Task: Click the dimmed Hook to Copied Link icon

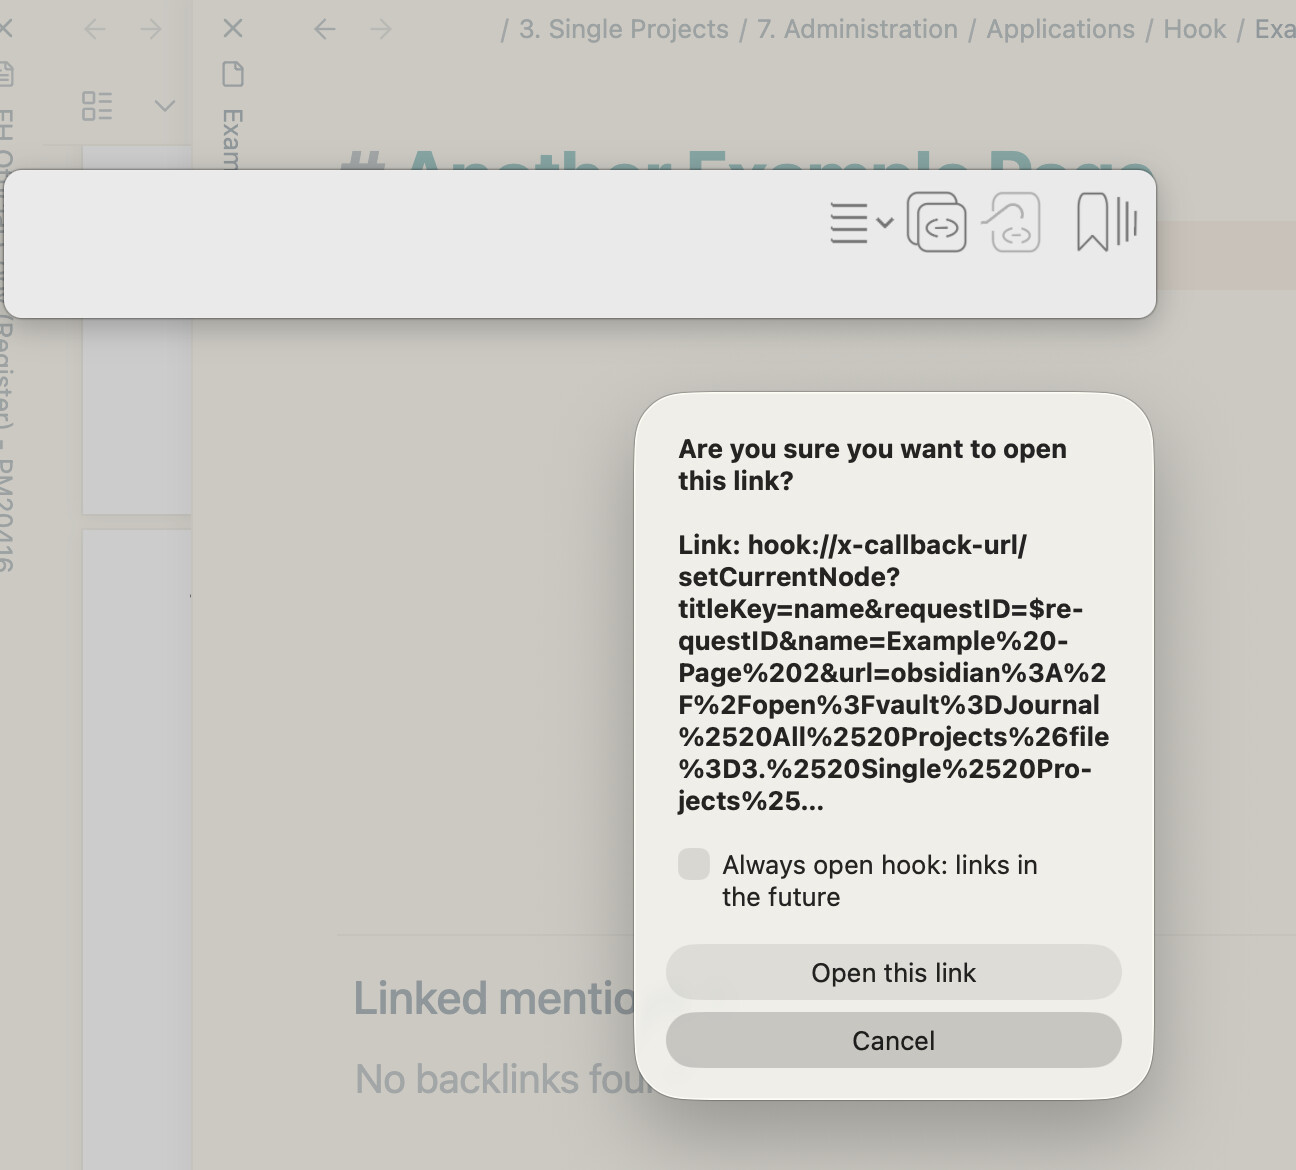Action: [1012, 222]
